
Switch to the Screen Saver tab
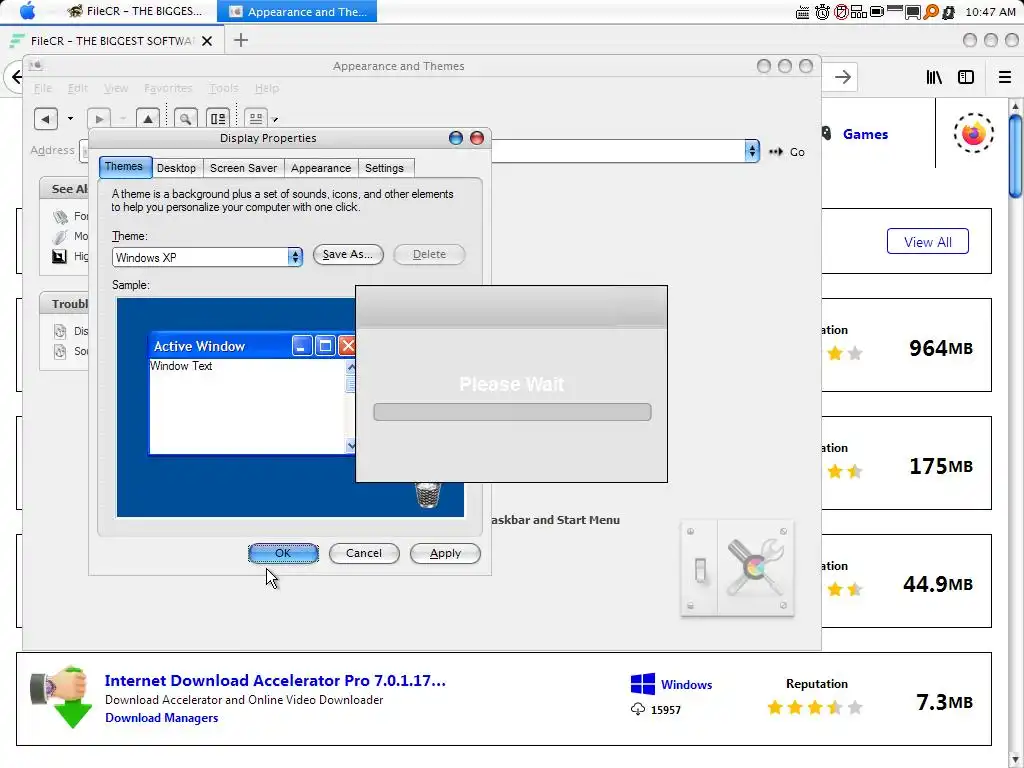(244, 168)
